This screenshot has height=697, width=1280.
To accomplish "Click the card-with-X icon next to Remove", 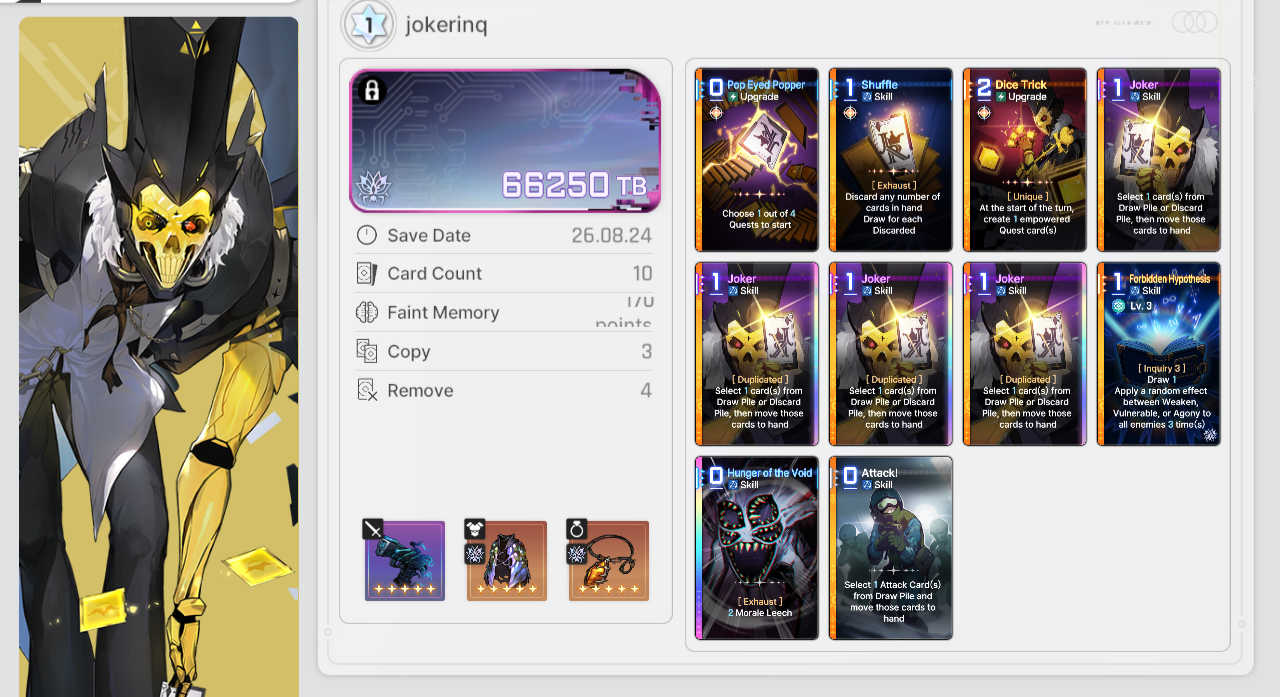I will [x=367, y=390].
